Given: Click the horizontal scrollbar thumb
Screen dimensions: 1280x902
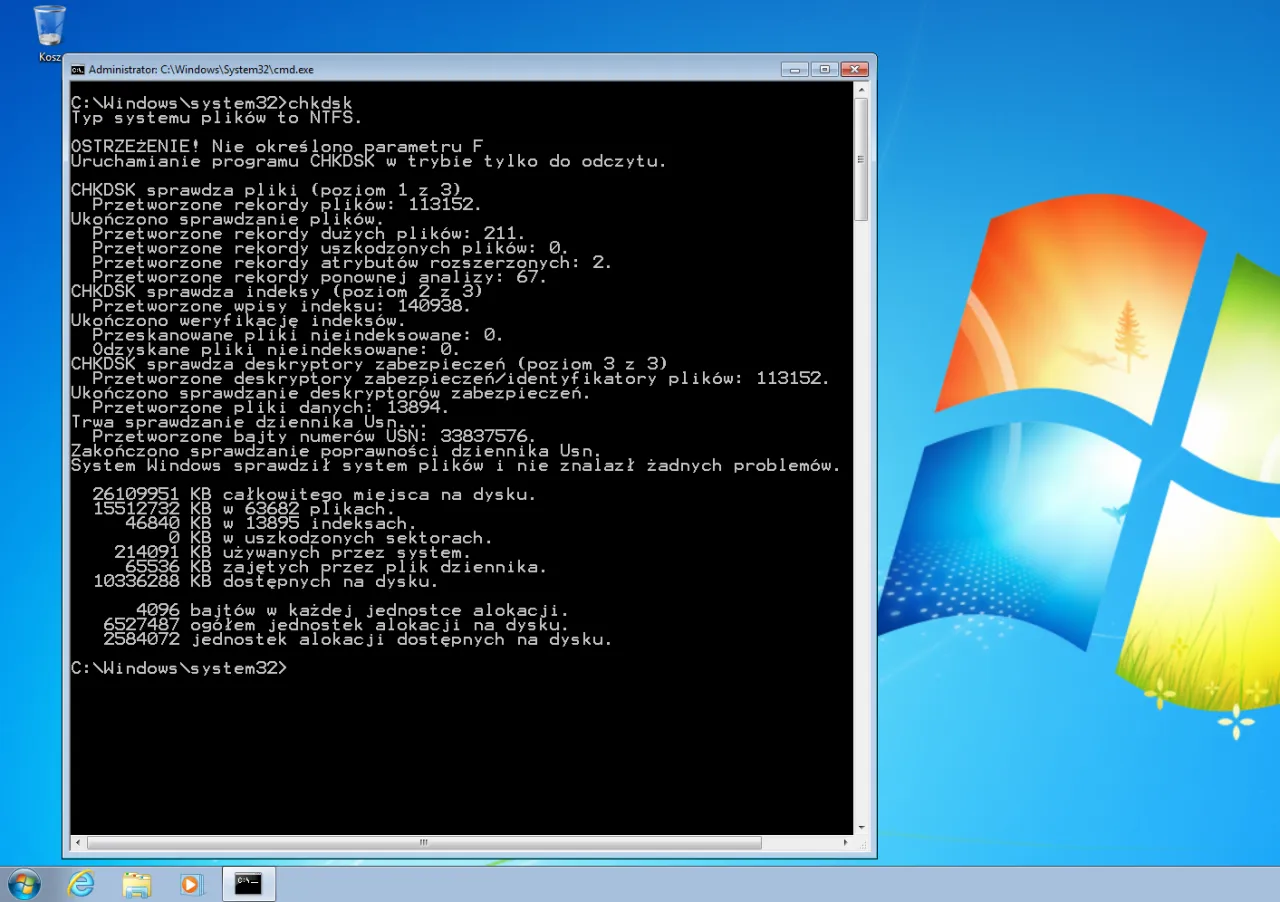Looking at the screenshot, I should pos(423,843).
